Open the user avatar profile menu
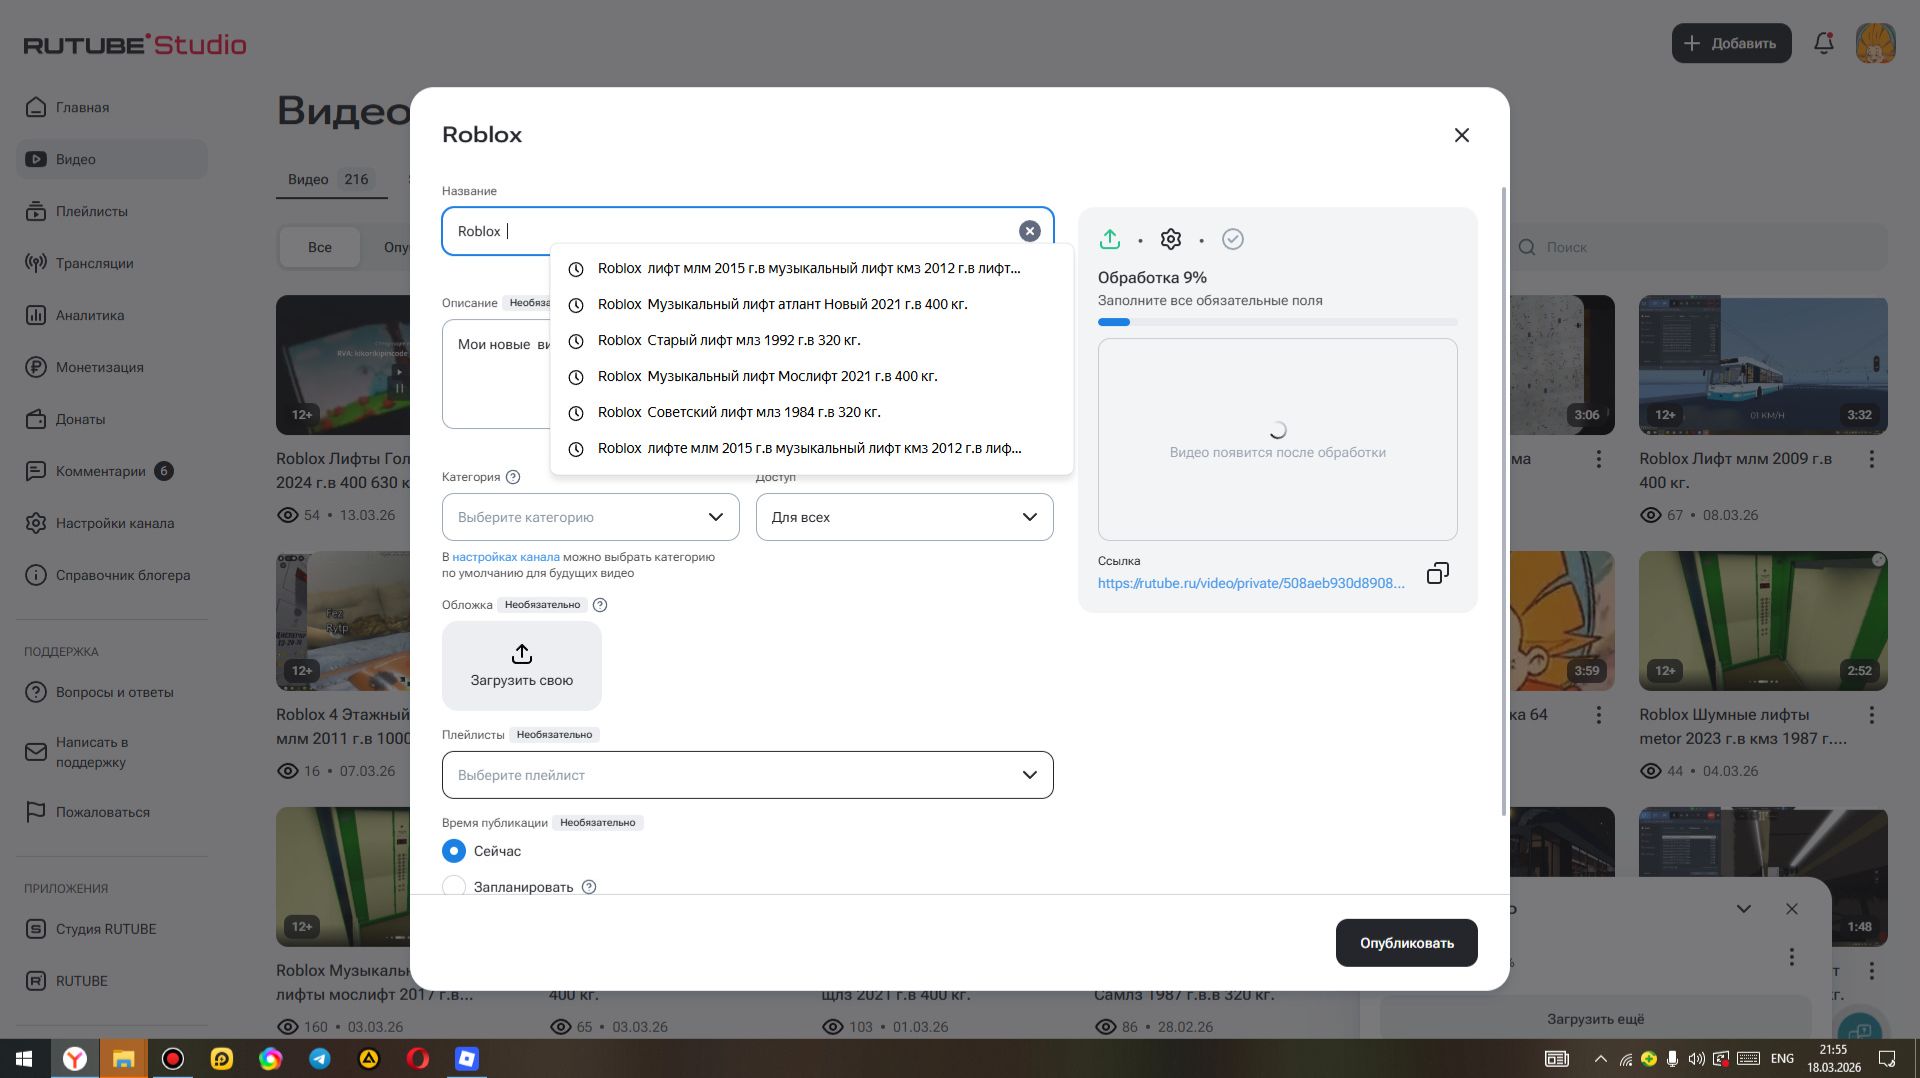The width and height of the screenshot is (1920, 1078). pyautogui.click(x=1876, y=43)
